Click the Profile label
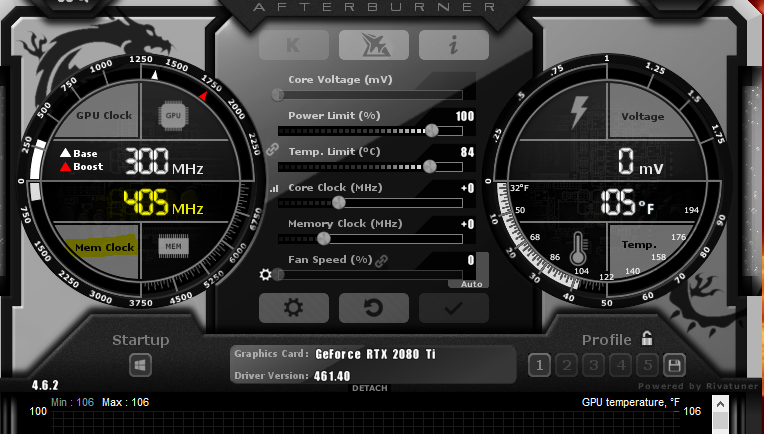Viewport: 764px width, 434px height. coord(607,340)
